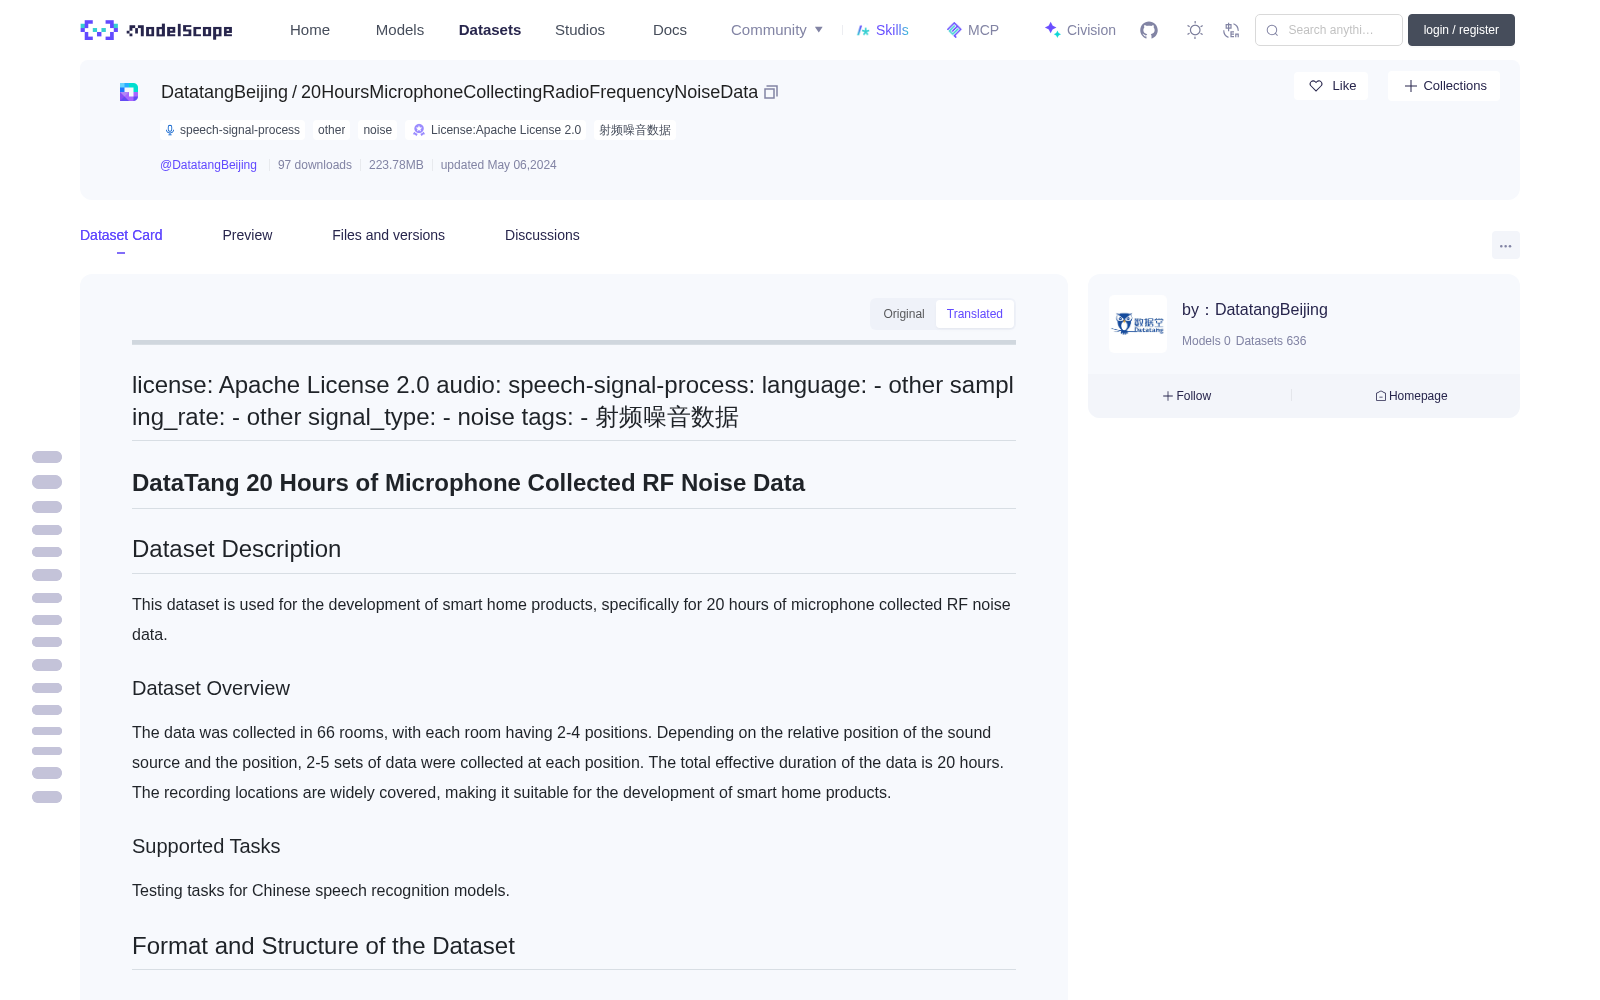Click the dataset avatar icon beside title
The height and width of the screenshot is (1000, 1600).
(129, 92)
